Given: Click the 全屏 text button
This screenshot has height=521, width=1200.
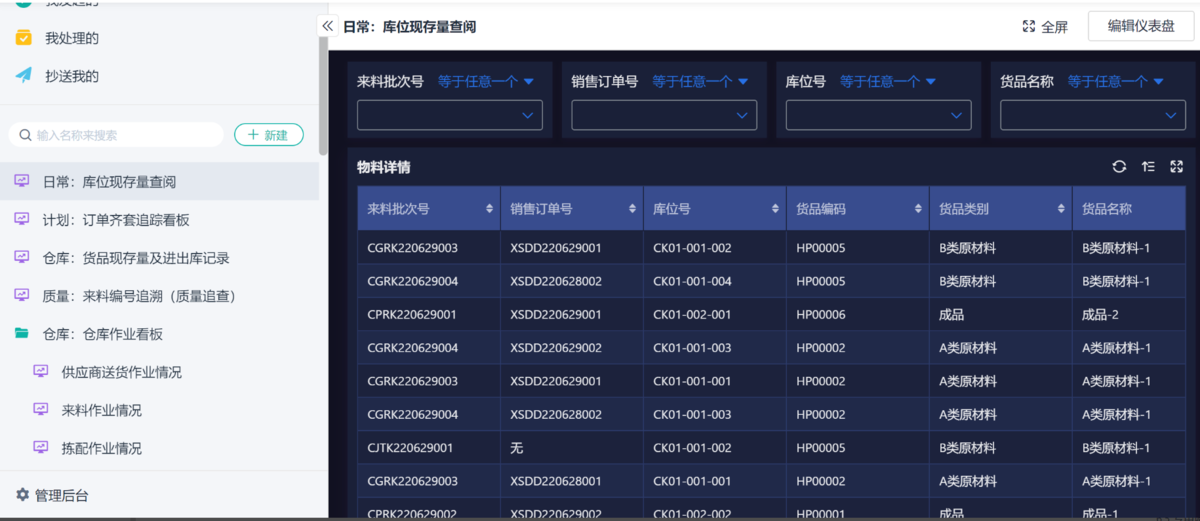Looking at the screenshot, I should coord(1054,27).
